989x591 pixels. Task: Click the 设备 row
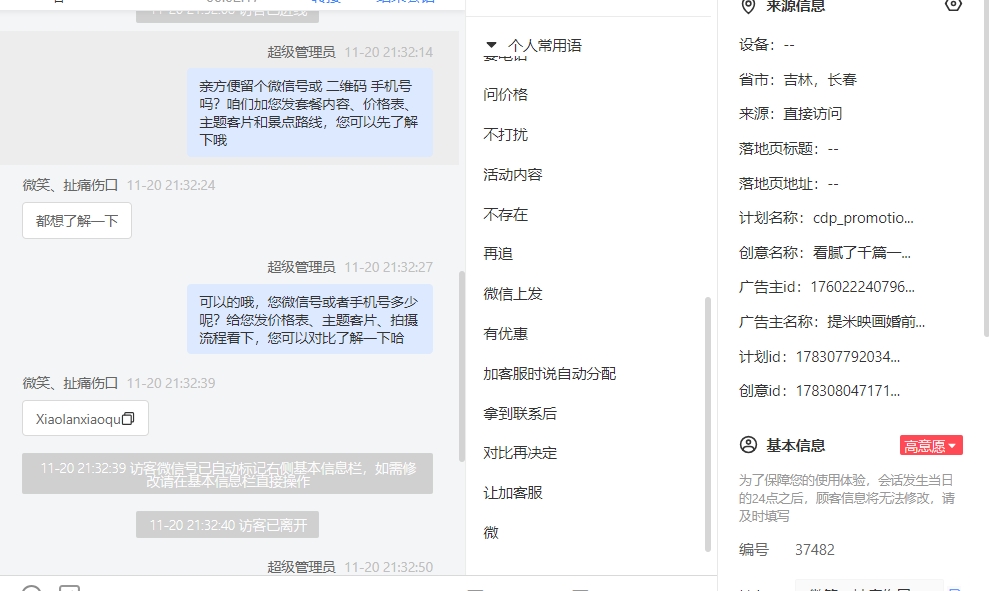click(766, 45)
